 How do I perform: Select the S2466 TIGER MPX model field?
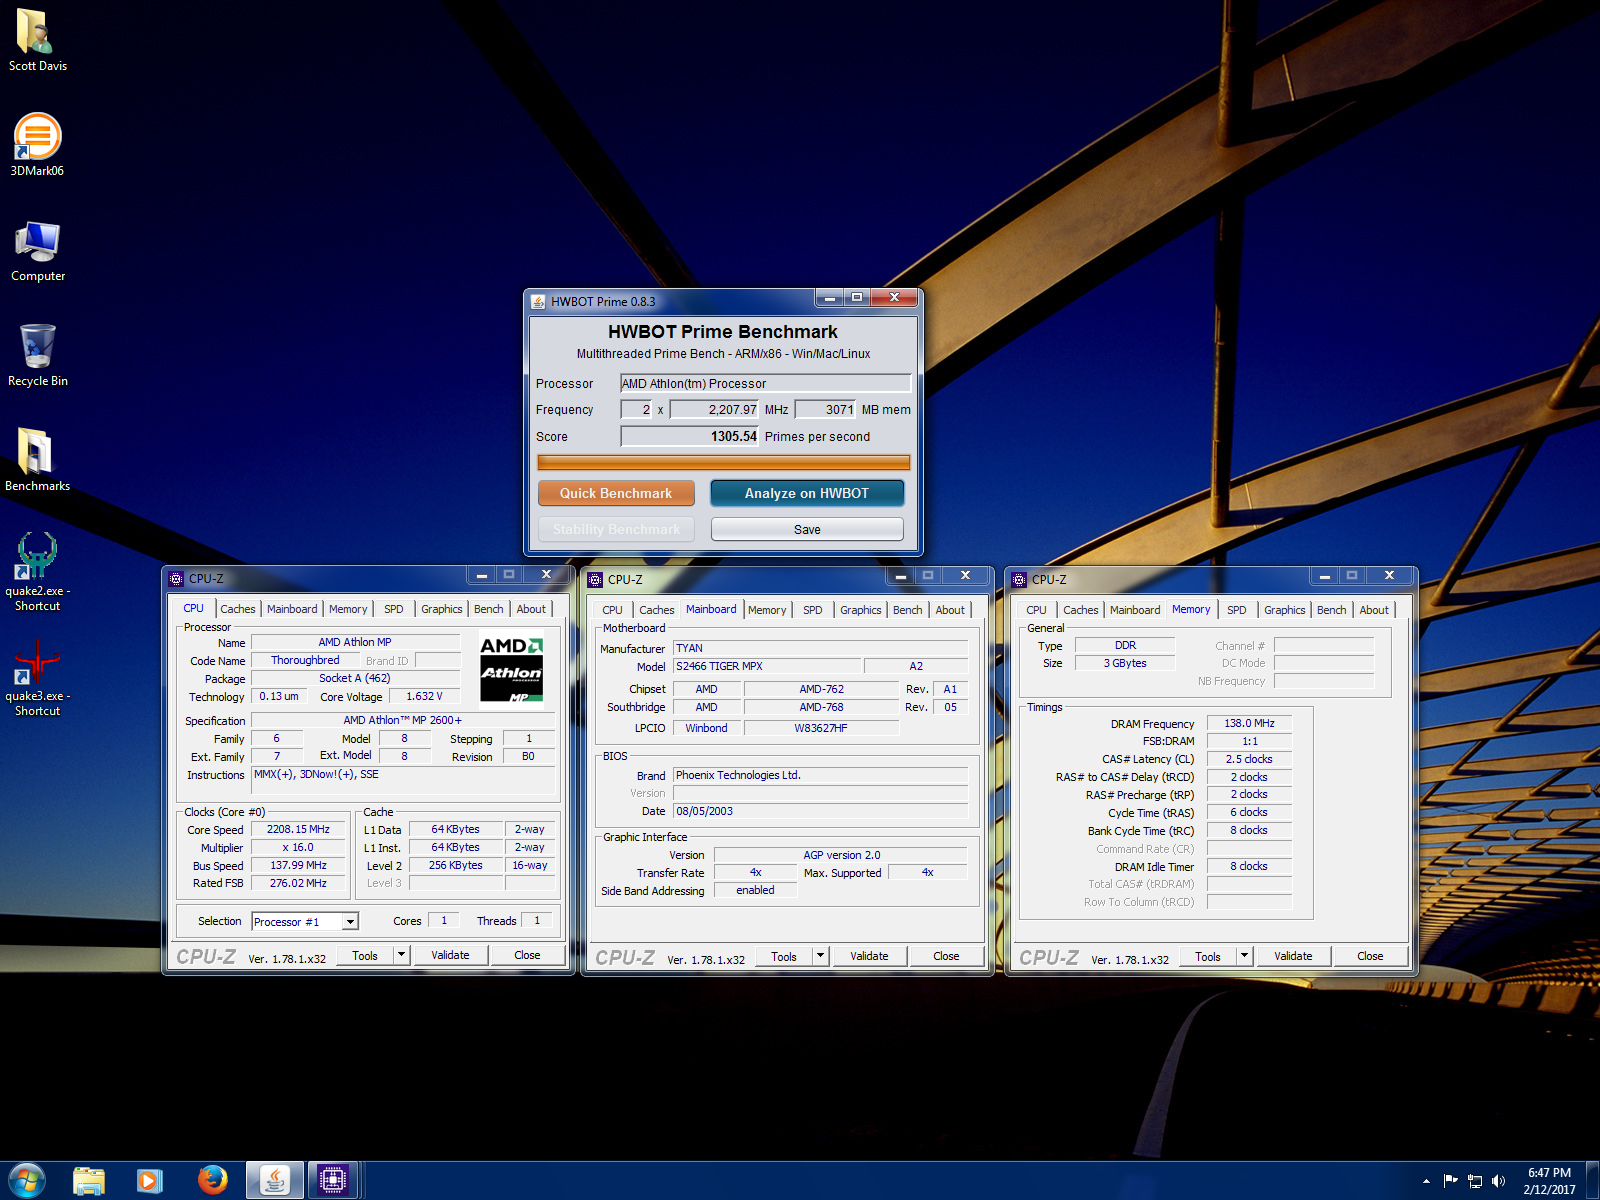(x=767, y=666)
